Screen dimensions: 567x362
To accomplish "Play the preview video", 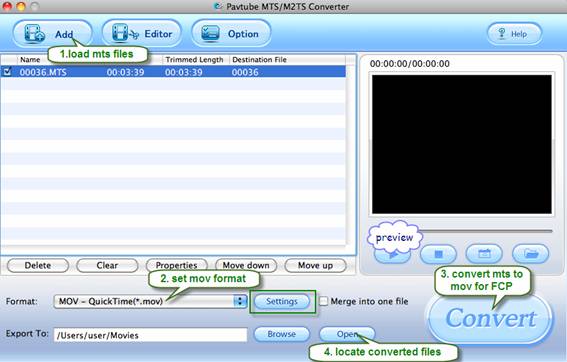I will pos(393,255).
